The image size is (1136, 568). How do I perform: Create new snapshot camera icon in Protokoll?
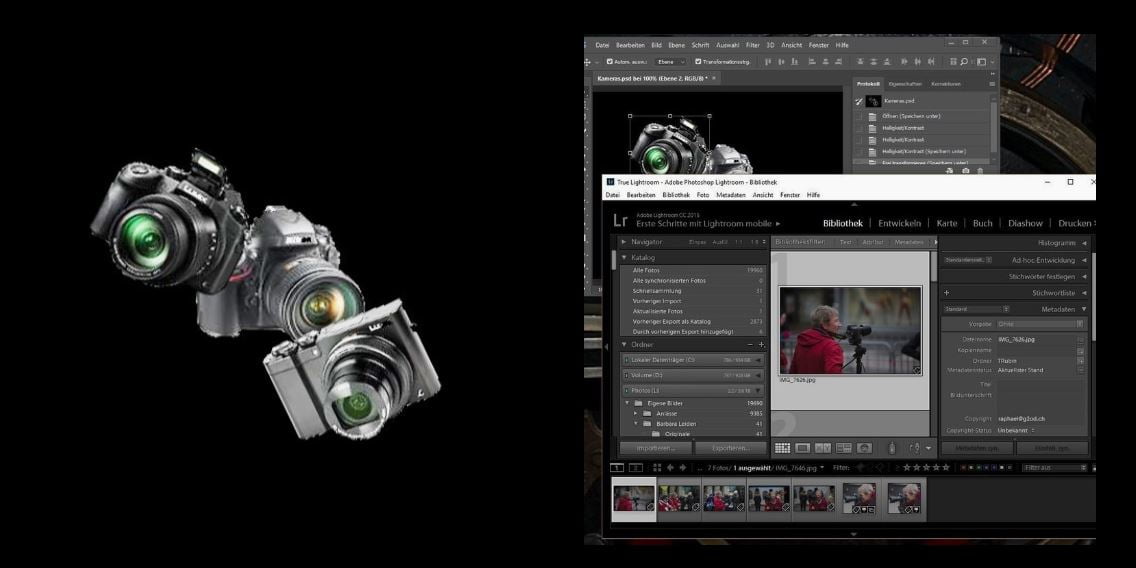click(965, 171)
